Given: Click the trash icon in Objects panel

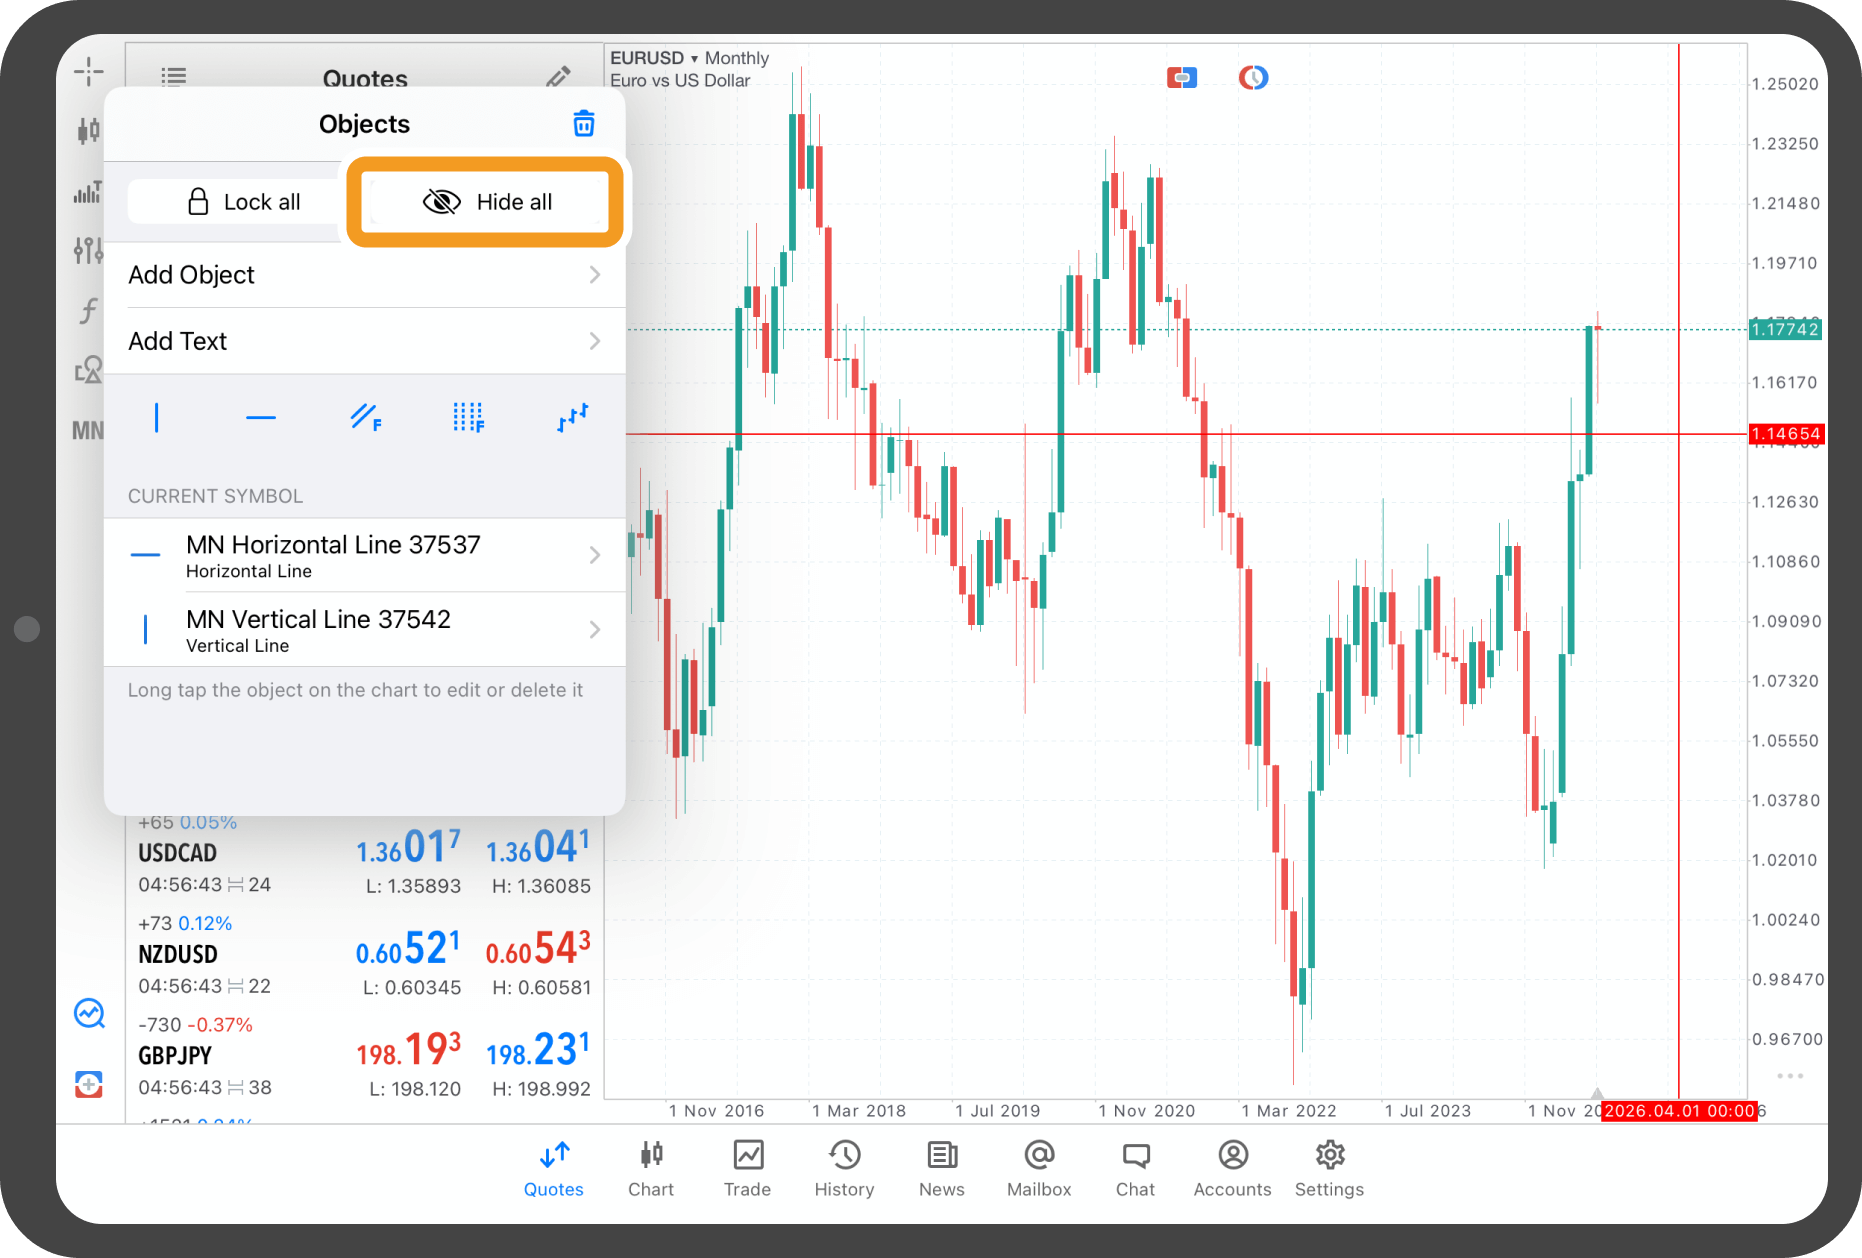Looking at the screenshot, I should 584,124.
